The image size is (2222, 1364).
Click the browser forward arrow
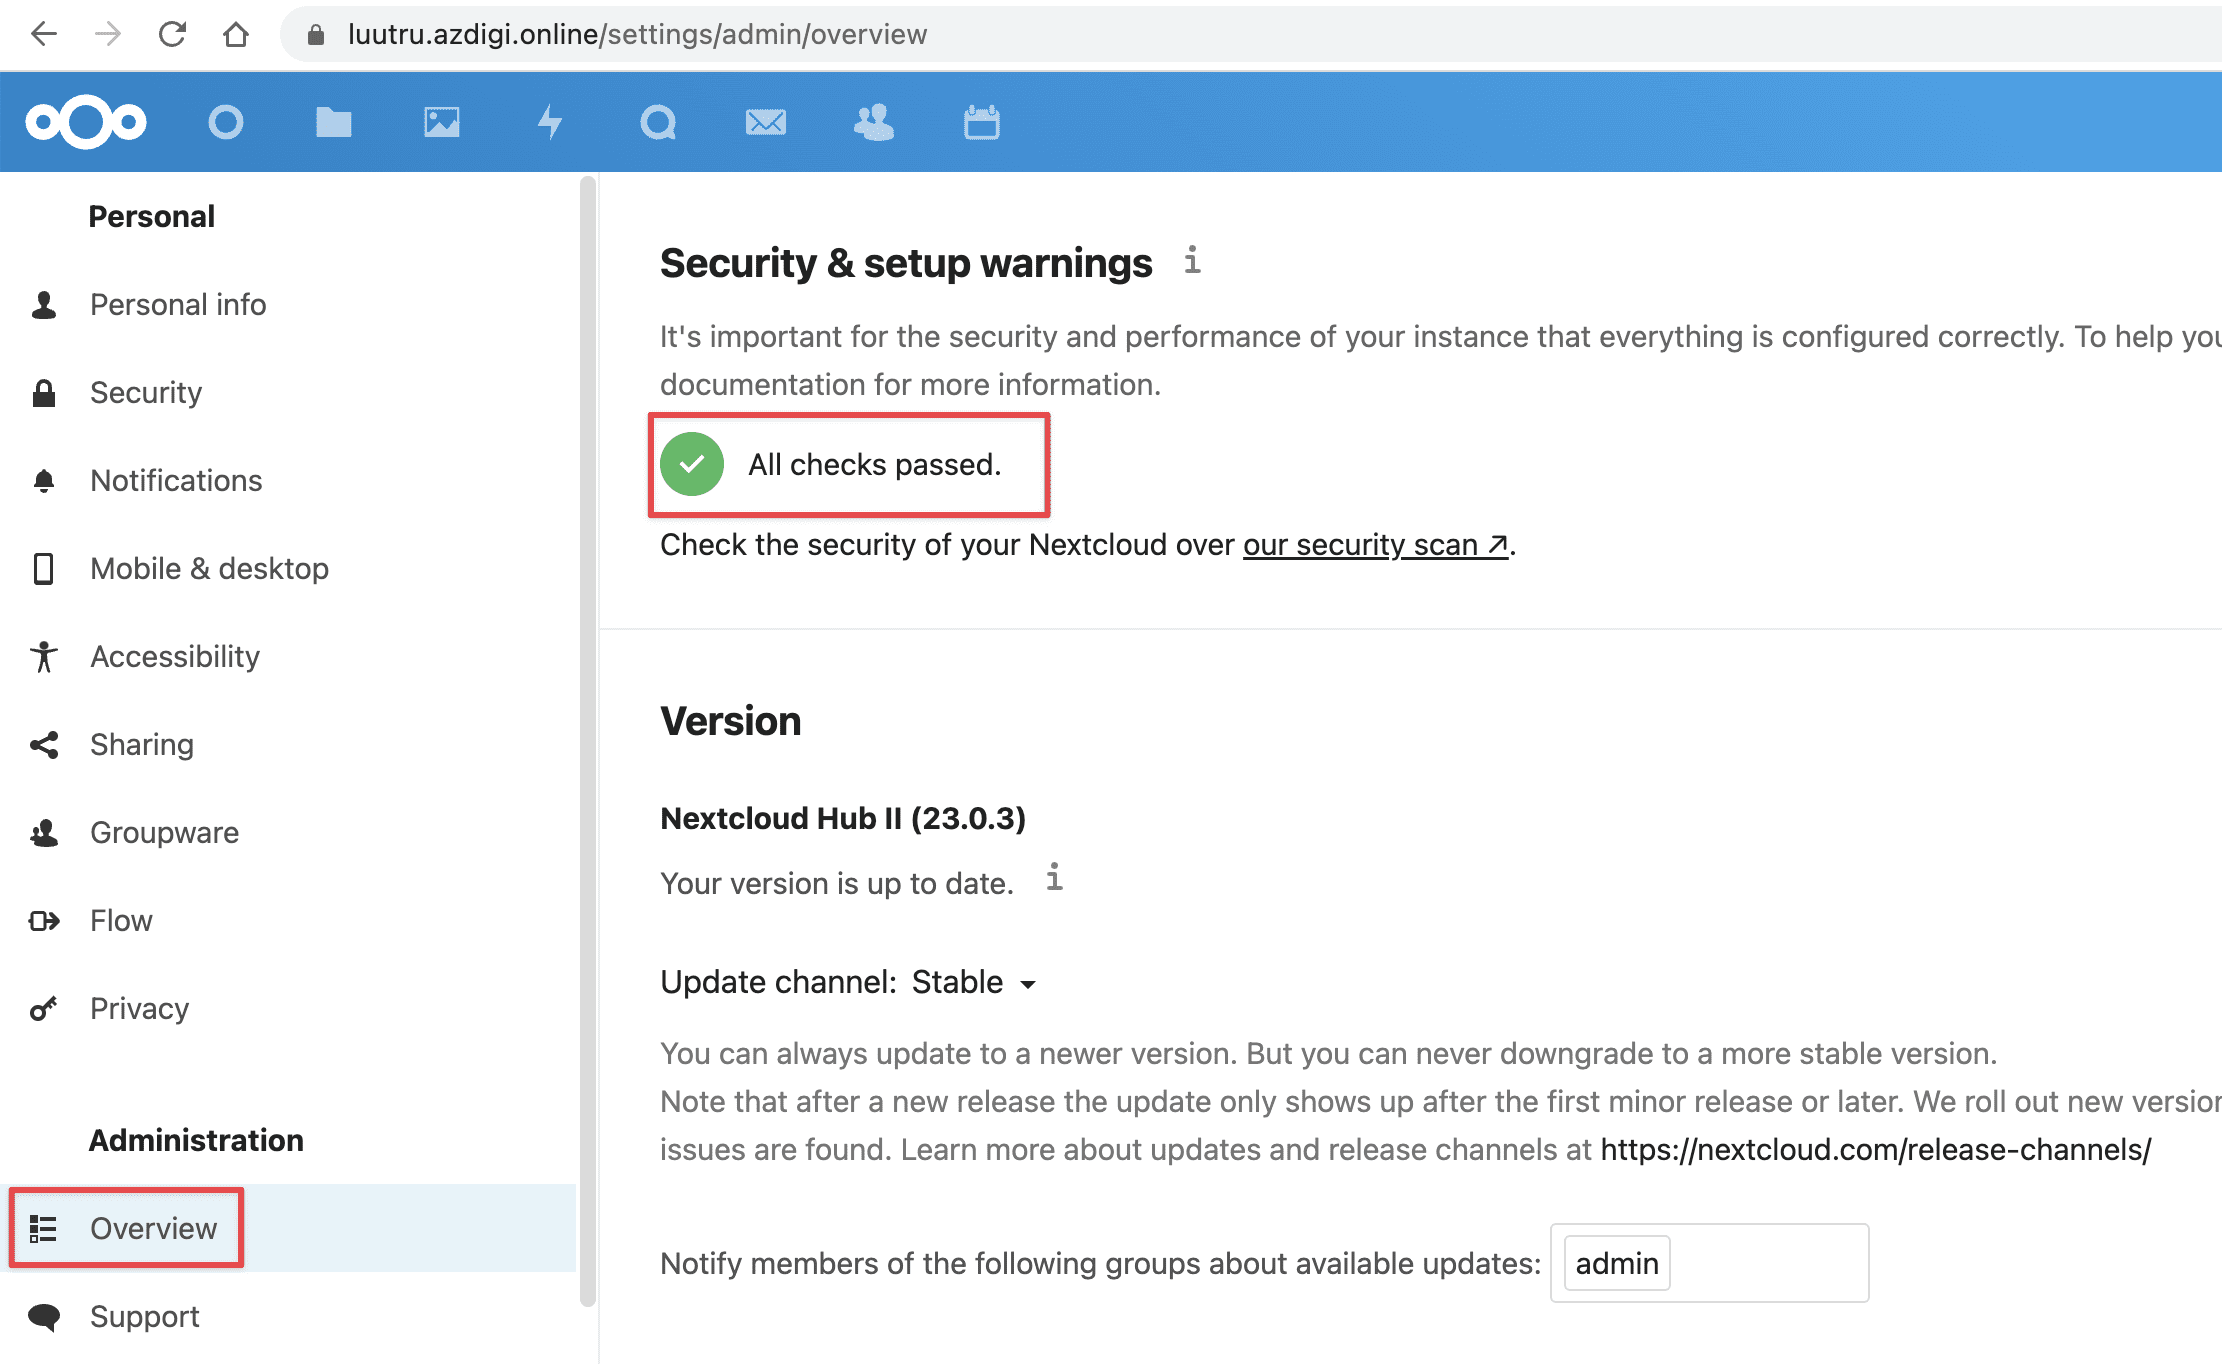108,34
